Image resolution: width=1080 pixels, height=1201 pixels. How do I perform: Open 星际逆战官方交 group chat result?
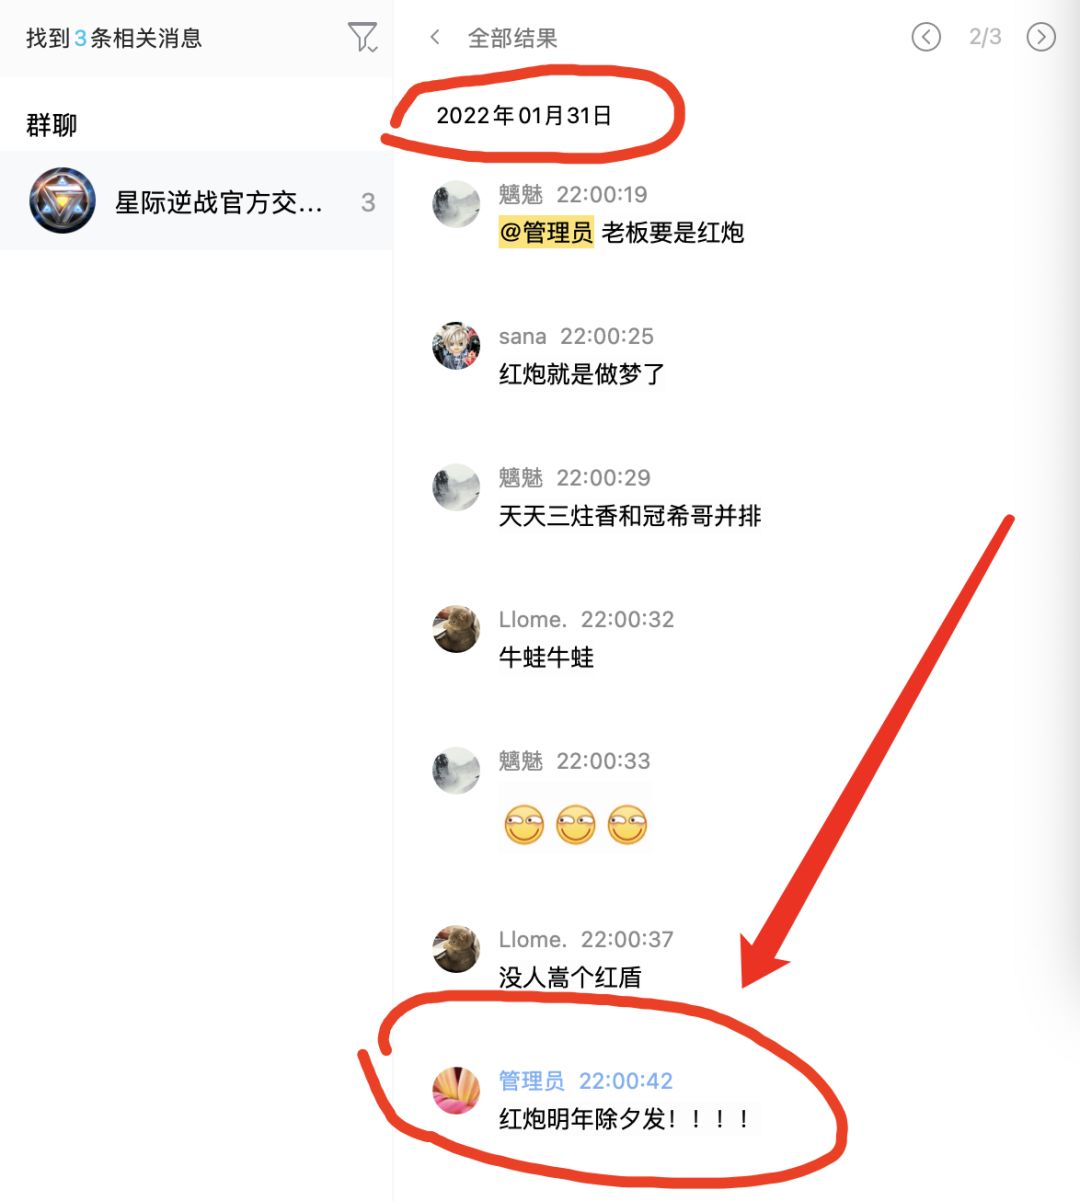(196, 201)
